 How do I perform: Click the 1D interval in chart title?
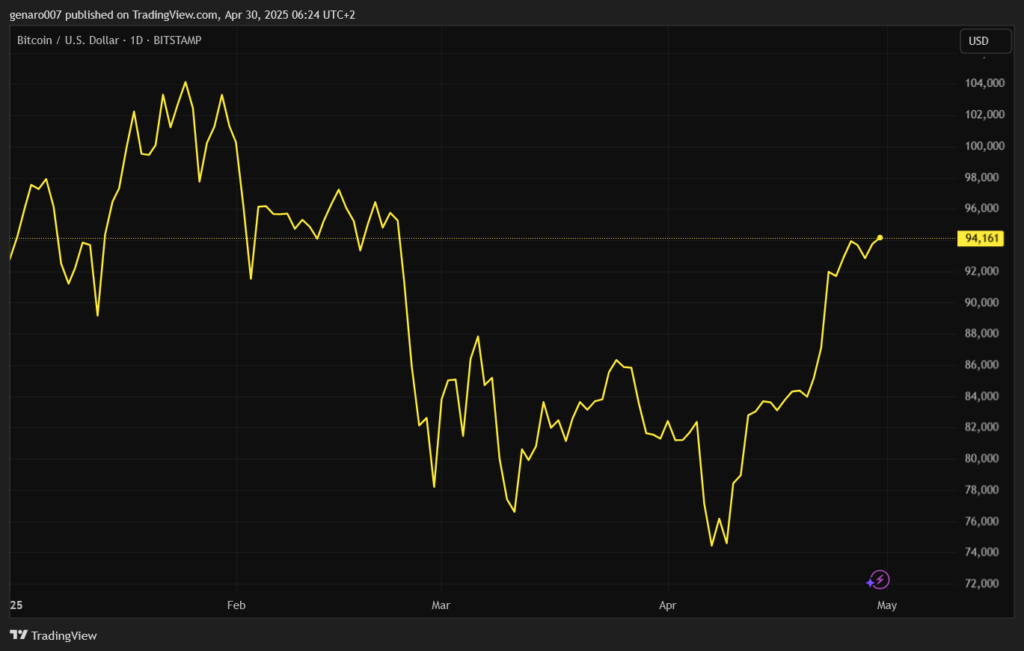[132, 41]
